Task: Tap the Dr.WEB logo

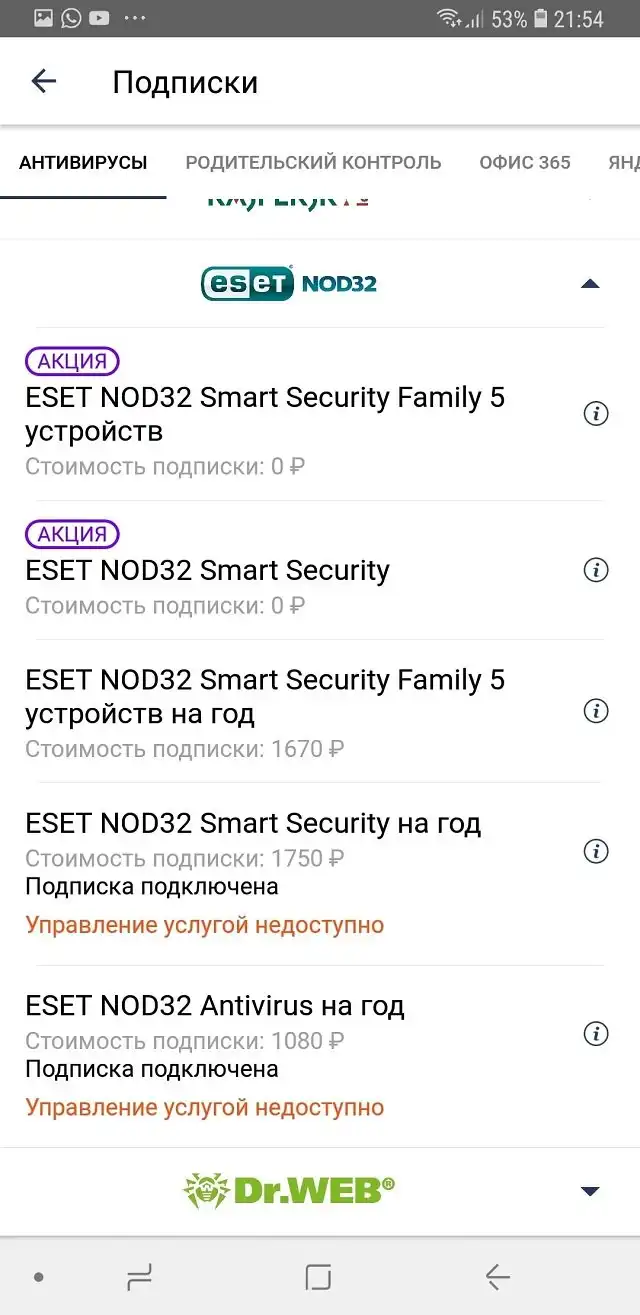Action: tap(289, 1190)
